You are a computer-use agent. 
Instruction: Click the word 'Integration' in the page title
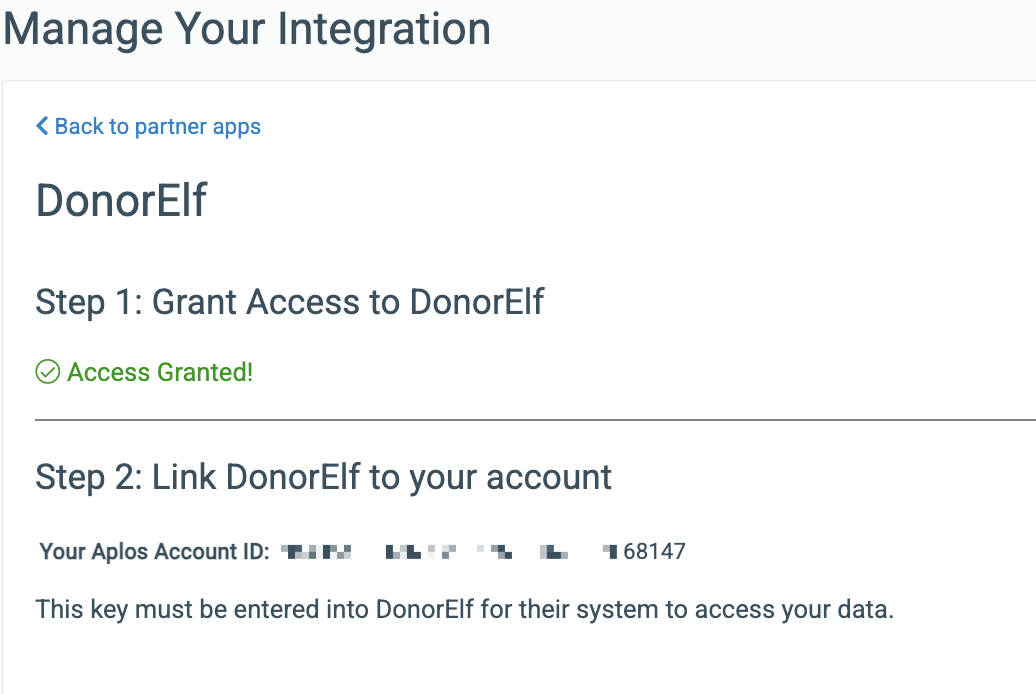pos(384,30)
